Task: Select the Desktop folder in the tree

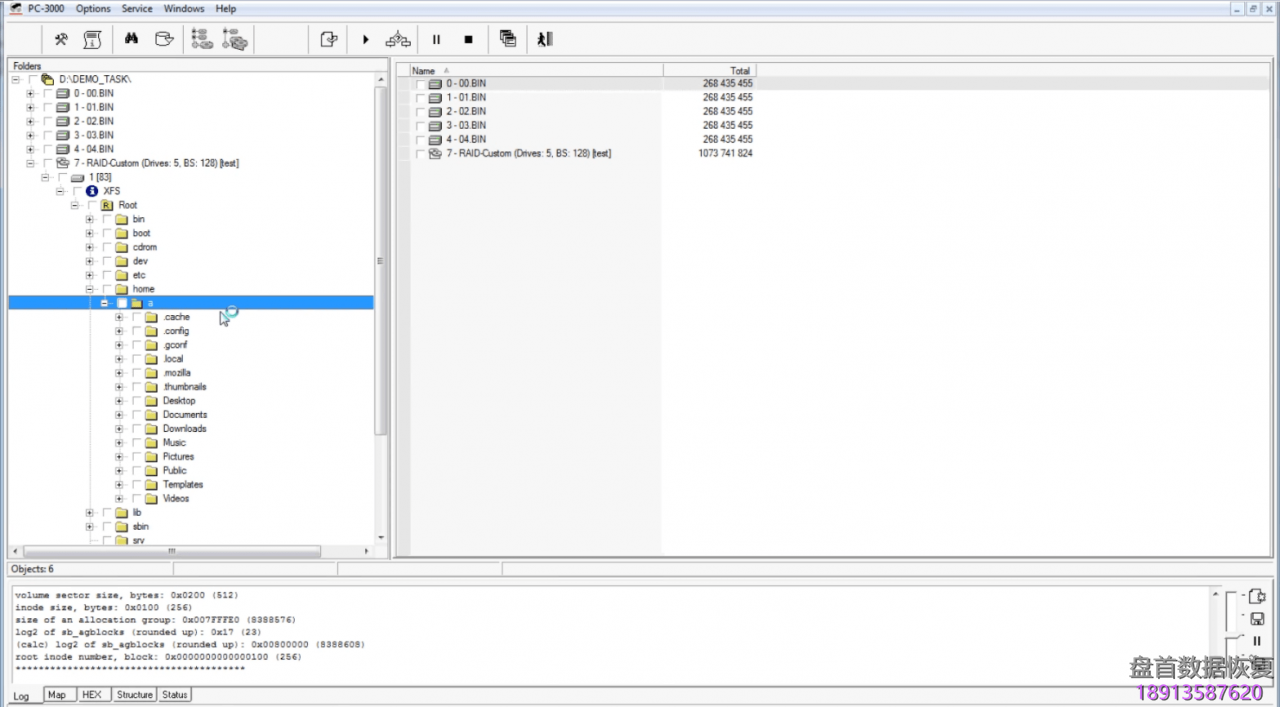Action: [x=179, y=401]
